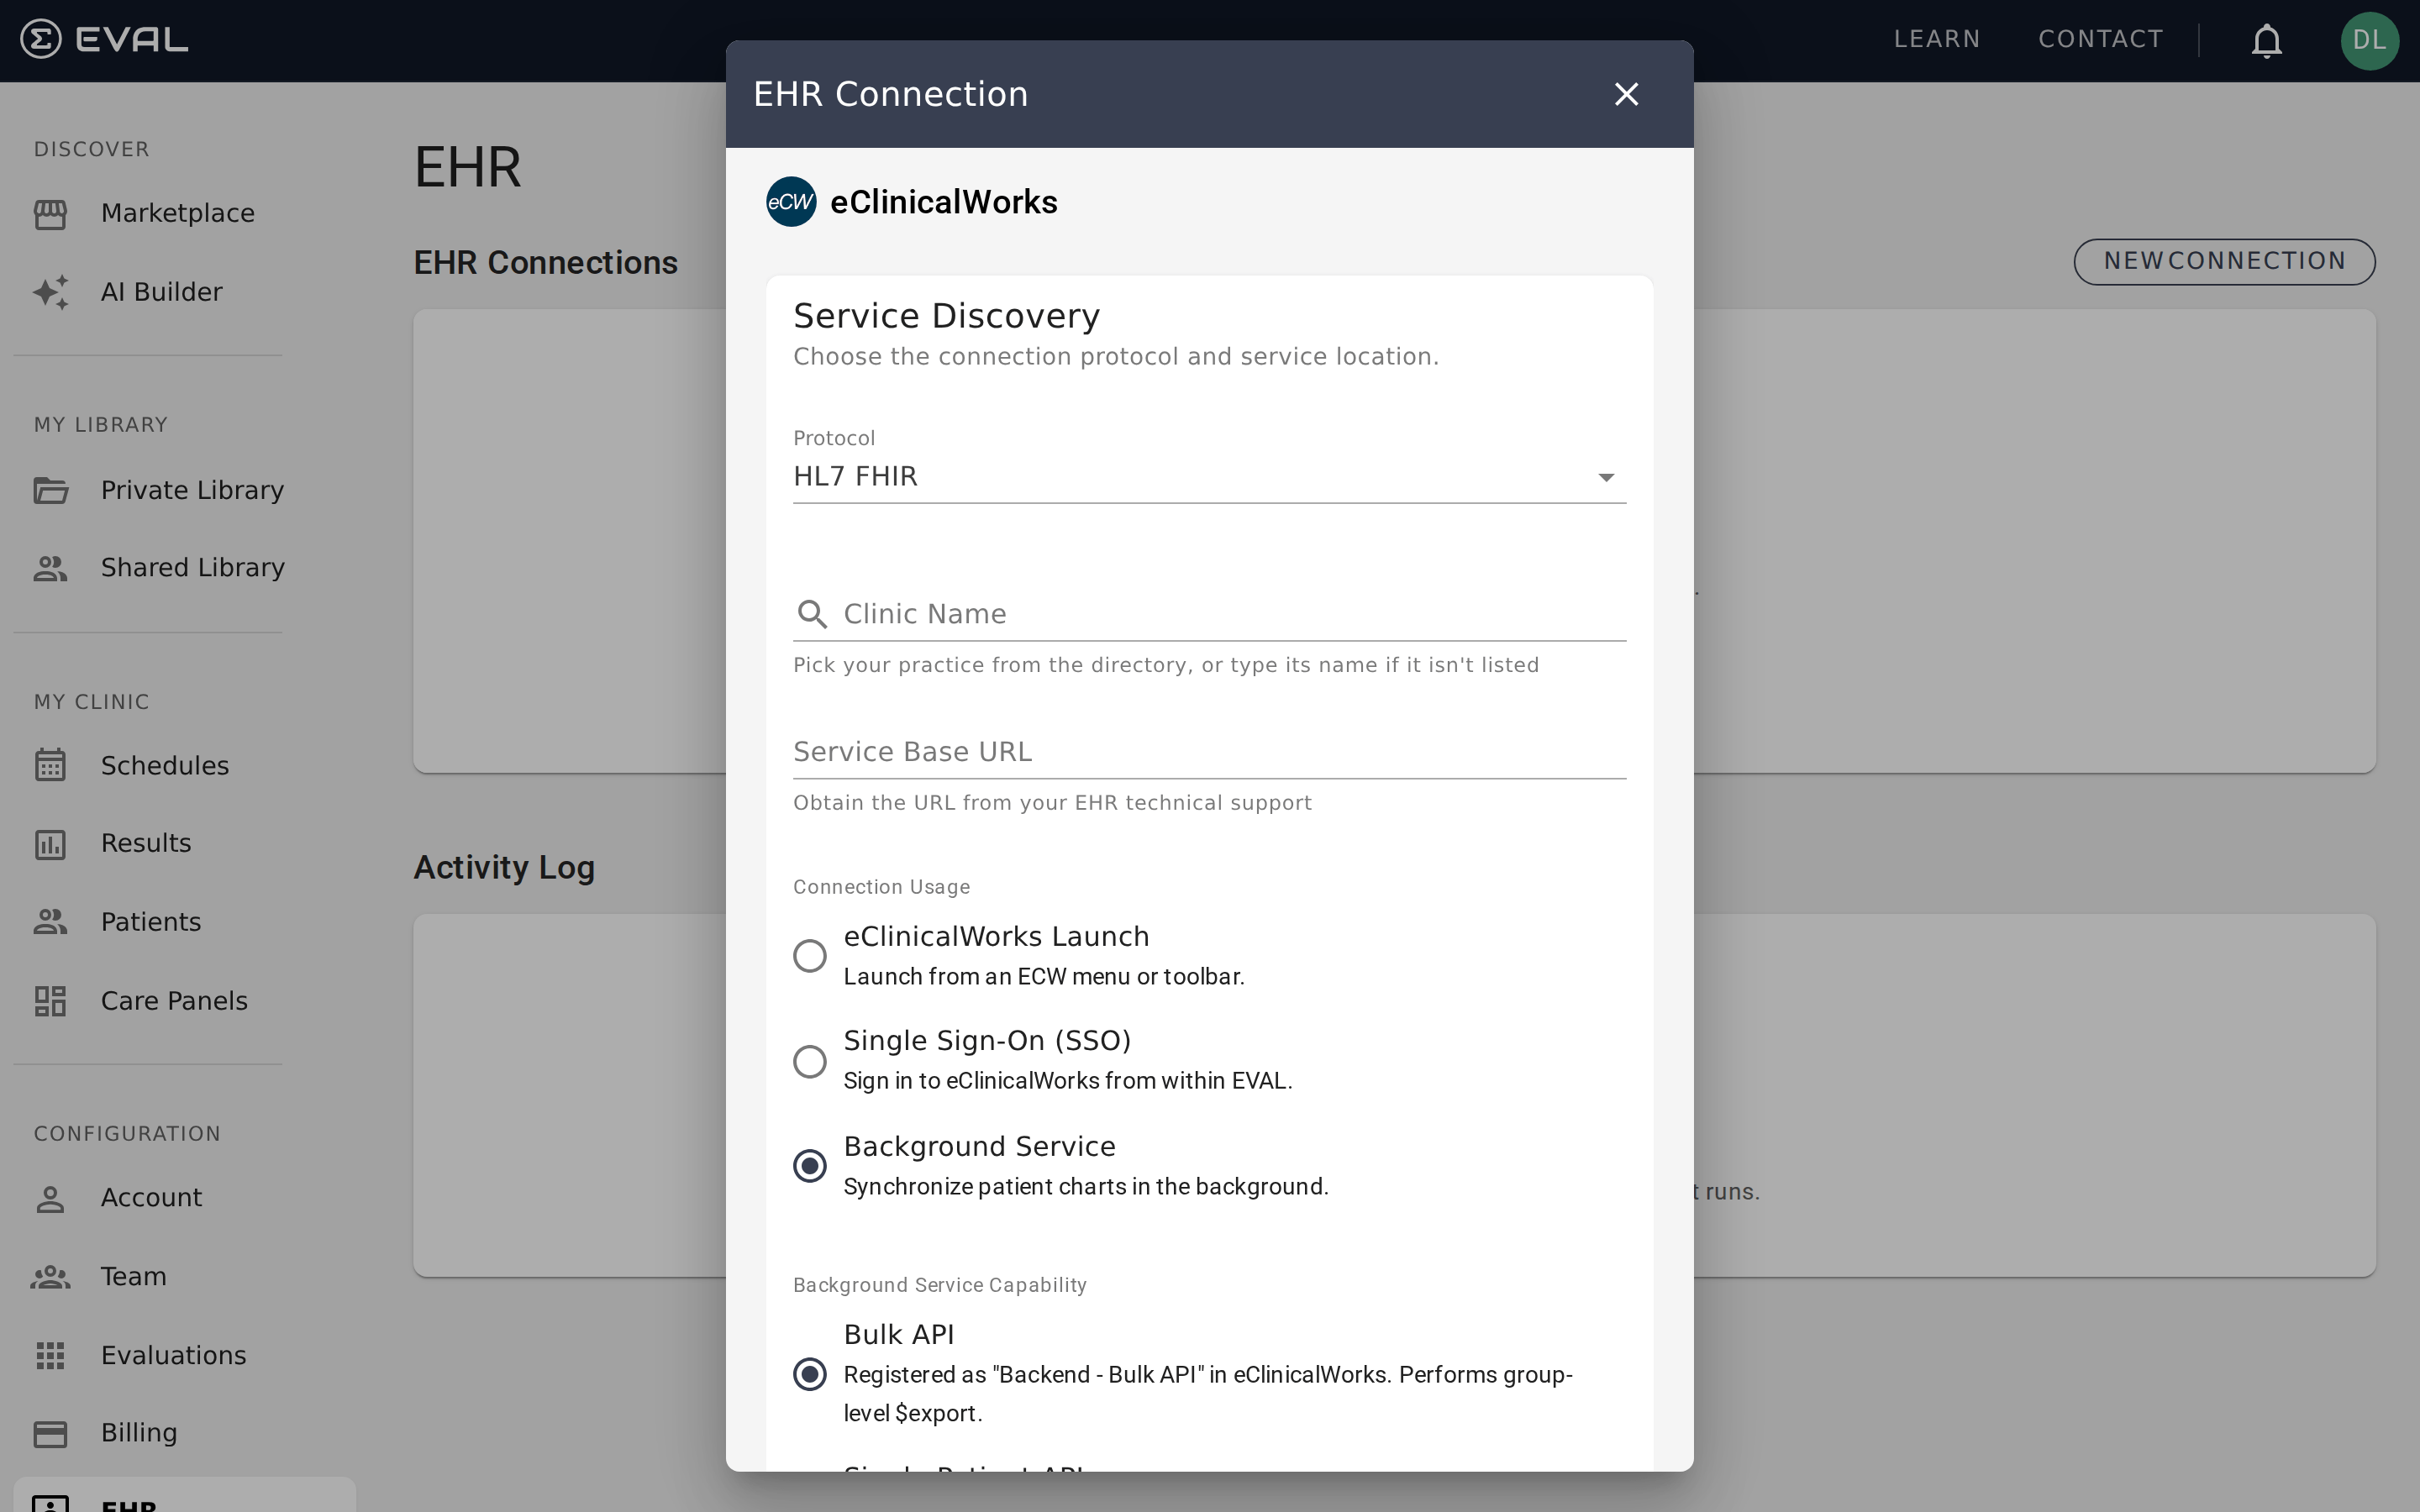Click the Marketplace storefront icon
This screenshot has height=1512, width=2420.
(x=50, y=214)
